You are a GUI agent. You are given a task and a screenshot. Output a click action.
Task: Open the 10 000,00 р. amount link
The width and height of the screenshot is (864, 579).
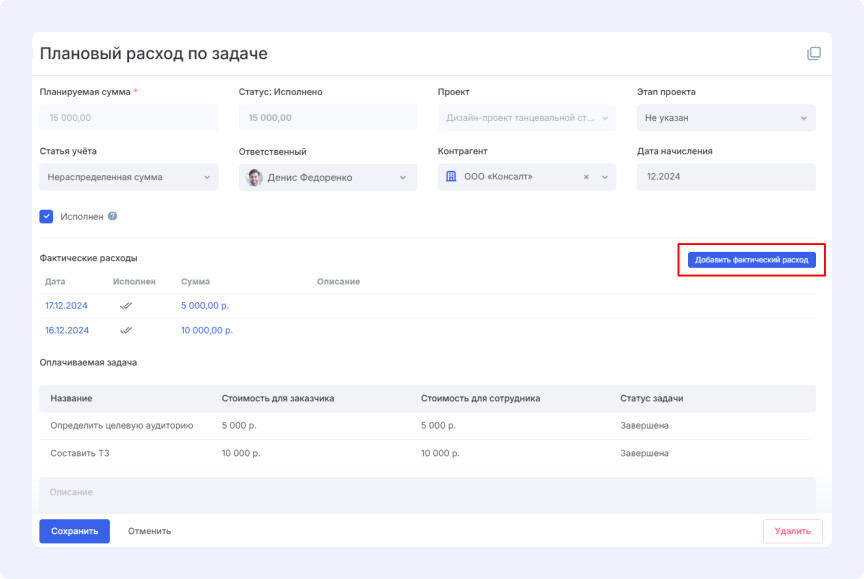point(207,330)
